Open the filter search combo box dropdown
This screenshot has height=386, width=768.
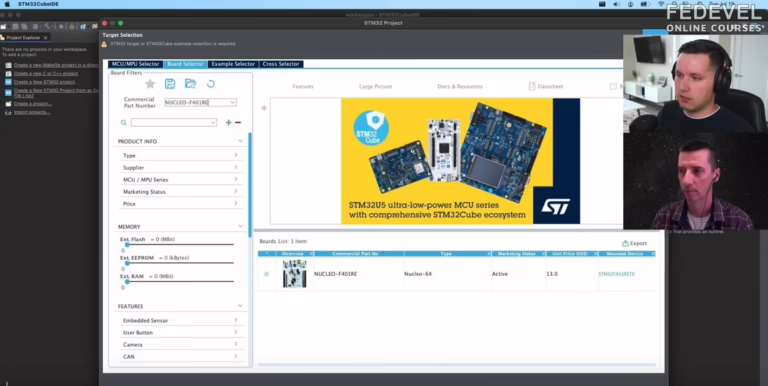pos(213,122)
